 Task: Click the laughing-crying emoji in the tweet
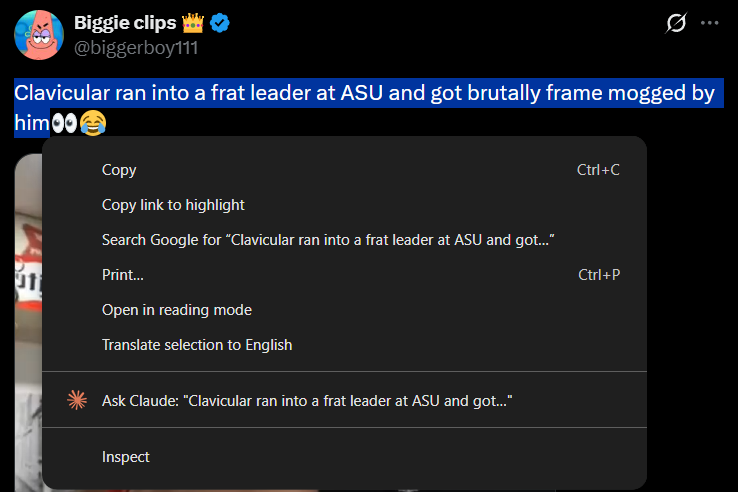point(92,124)
